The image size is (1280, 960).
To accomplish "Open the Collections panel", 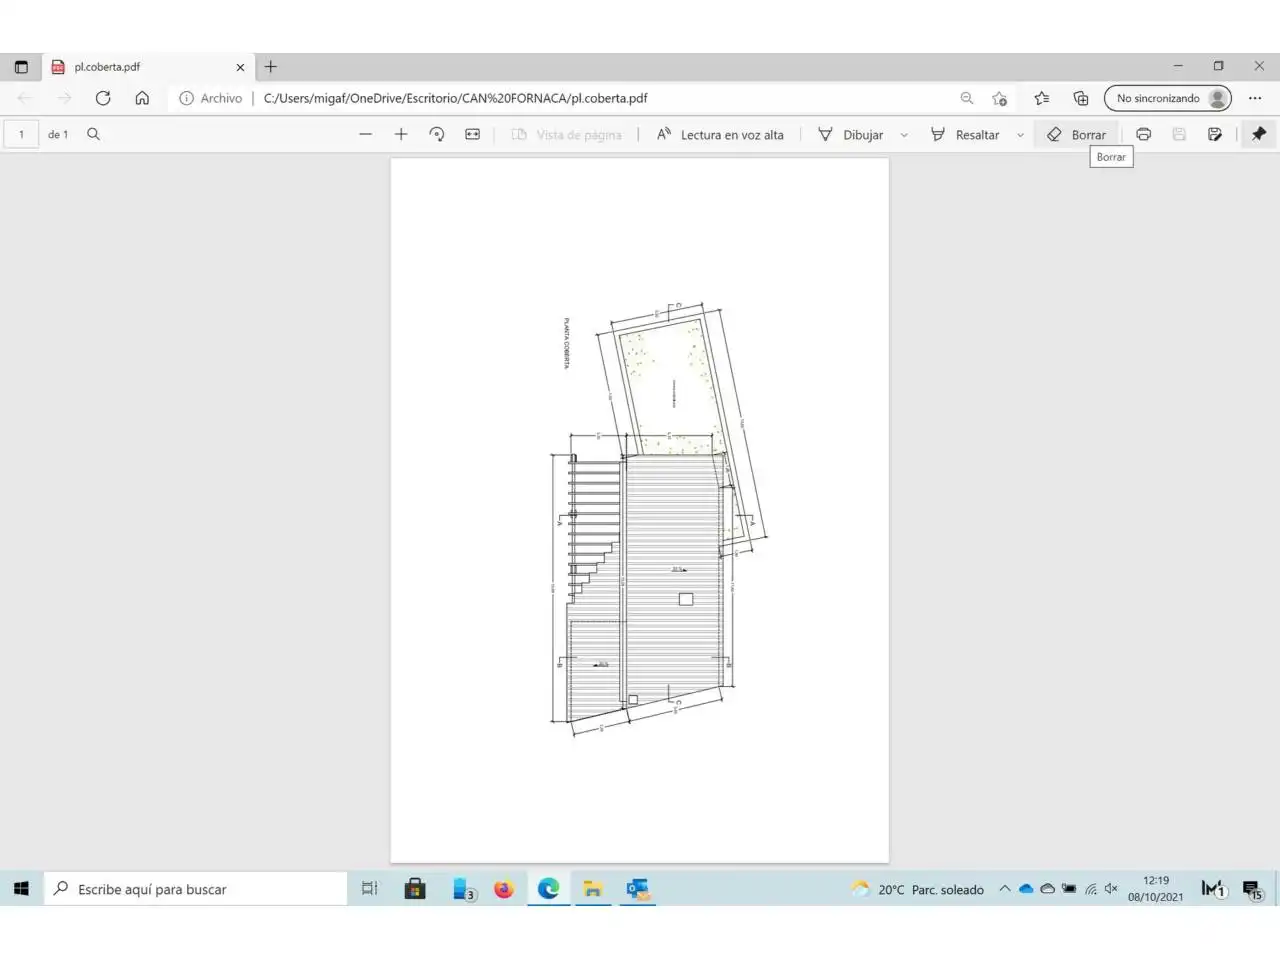I will click(x=1081, y=98).
